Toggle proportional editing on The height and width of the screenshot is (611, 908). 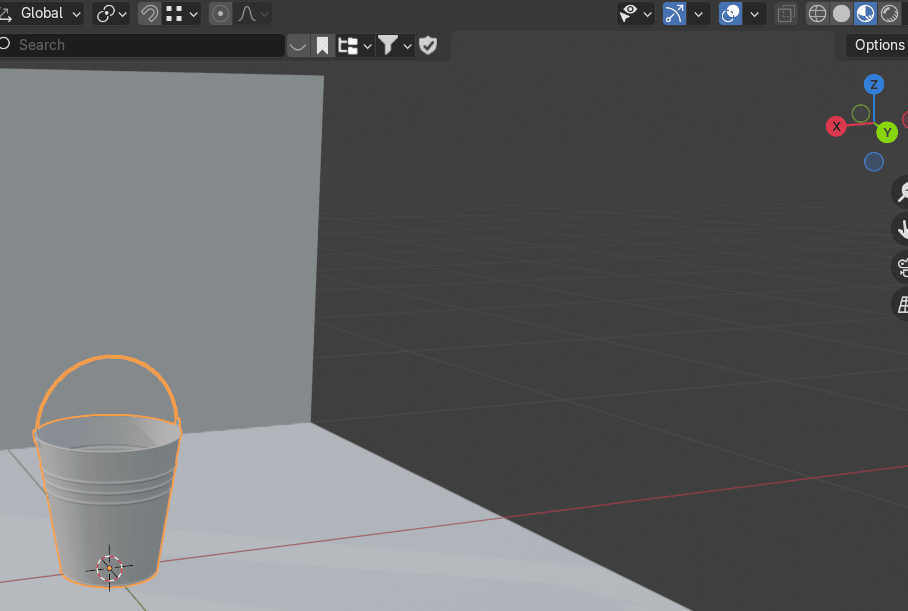point(220,14)
